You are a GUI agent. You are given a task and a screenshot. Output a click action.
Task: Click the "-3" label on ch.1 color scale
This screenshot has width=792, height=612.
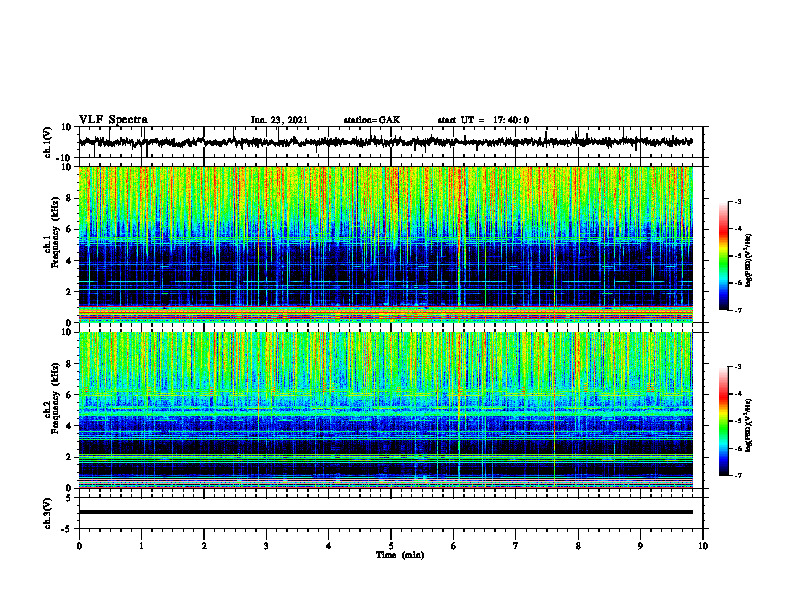click(738, 201)
